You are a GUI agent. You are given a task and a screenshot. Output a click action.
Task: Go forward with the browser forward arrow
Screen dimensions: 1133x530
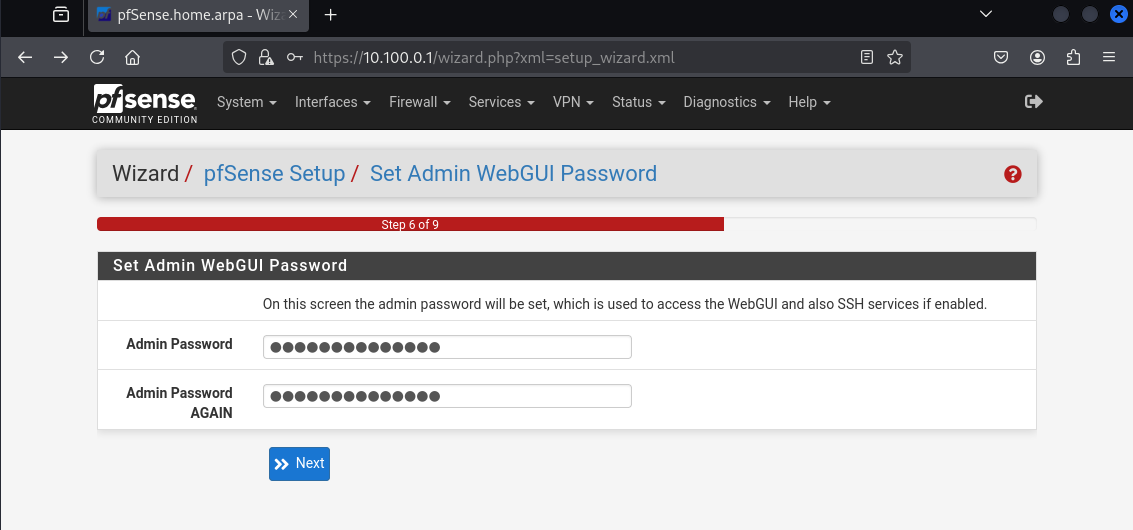(x=61, y=57)
